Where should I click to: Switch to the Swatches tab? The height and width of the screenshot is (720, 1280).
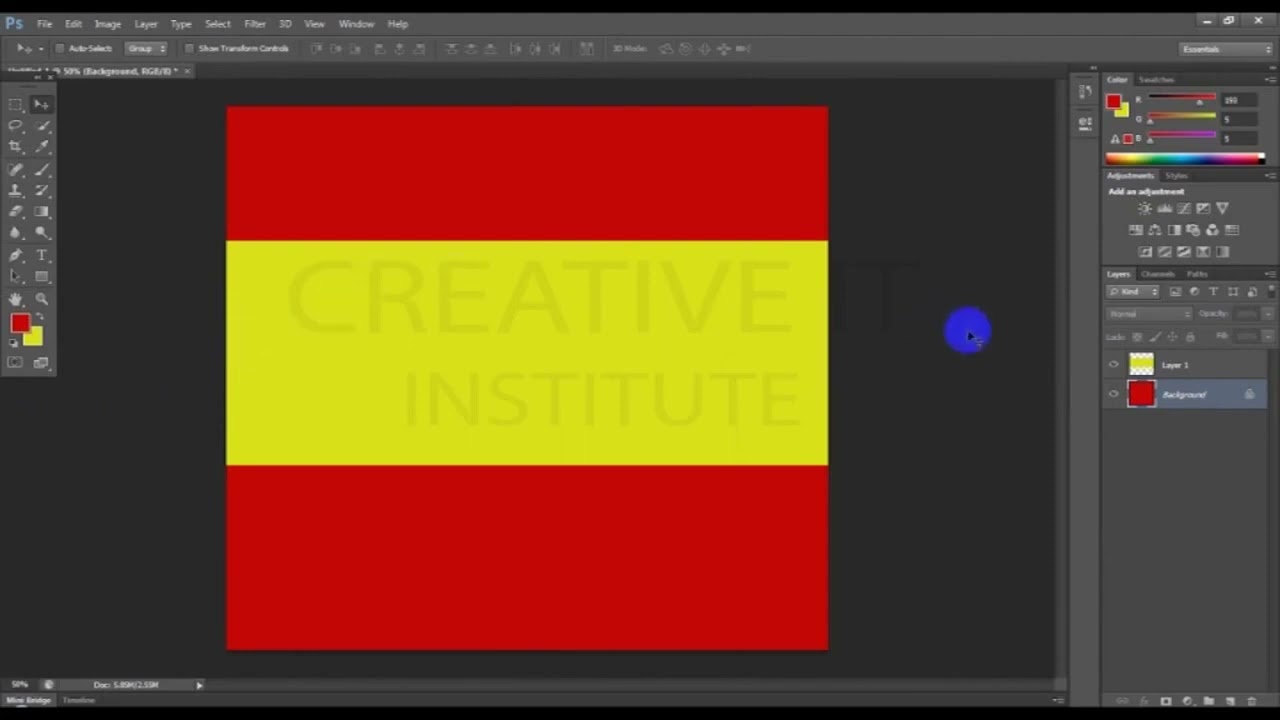click(1156, 80)
